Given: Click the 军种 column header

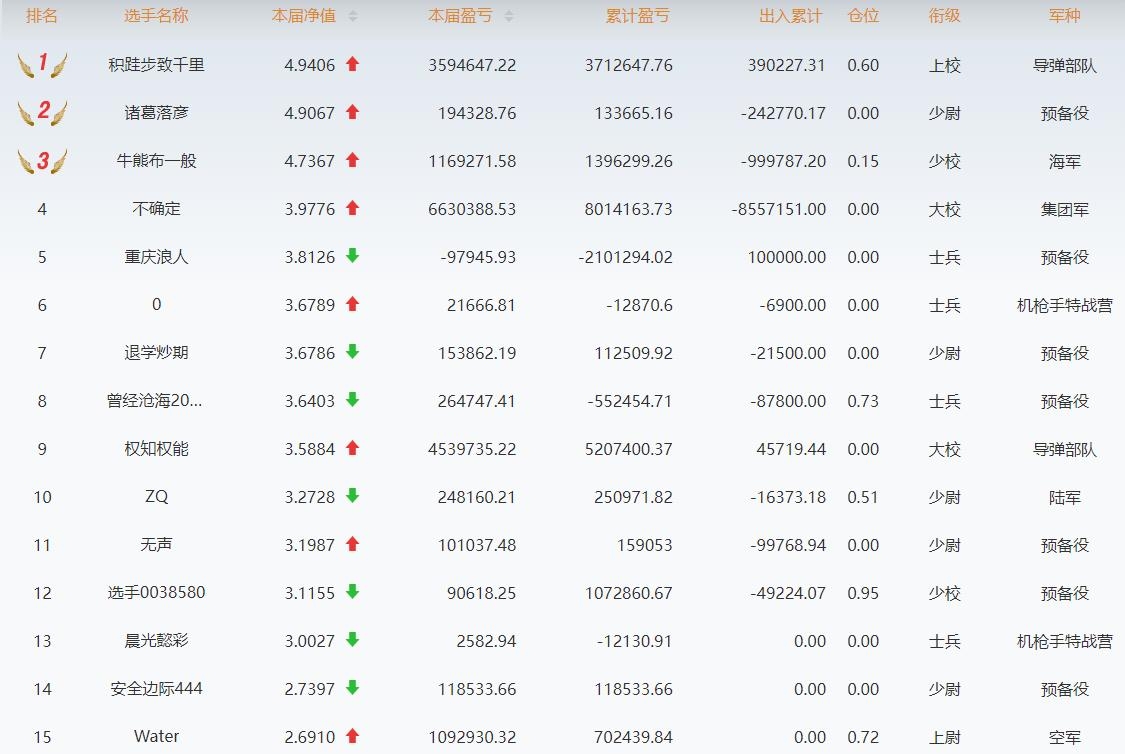Looking at the screenshot, I should (1064, 16).
